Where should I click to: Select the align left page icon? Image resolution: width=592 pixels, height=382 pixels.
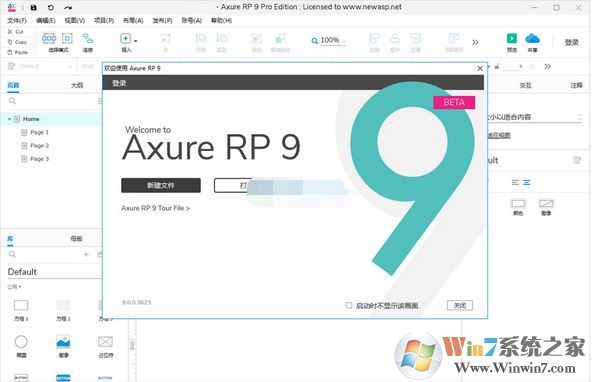click(515, 182)
